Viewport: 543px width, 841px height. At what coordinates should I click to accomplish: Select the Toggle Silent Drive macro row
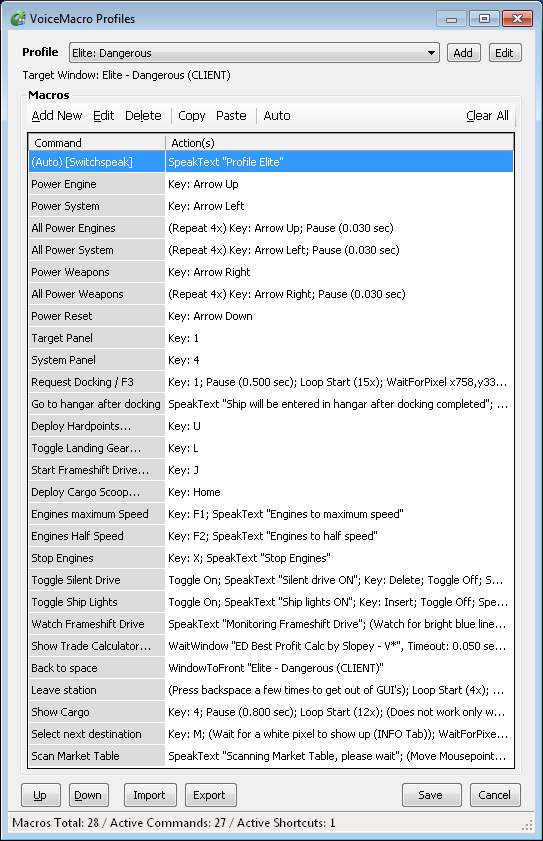pyautogui.click(x=271, y=580)
